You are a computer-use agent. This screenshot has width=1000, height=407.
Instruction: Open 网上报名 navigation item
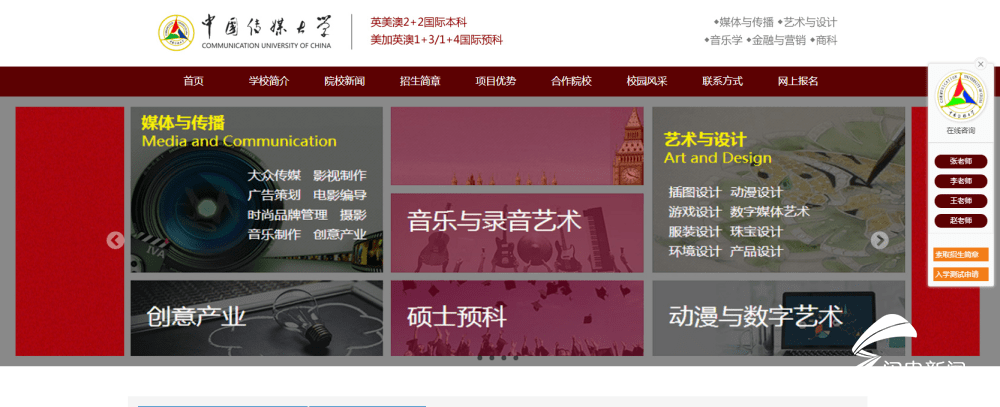pos(798,81)
